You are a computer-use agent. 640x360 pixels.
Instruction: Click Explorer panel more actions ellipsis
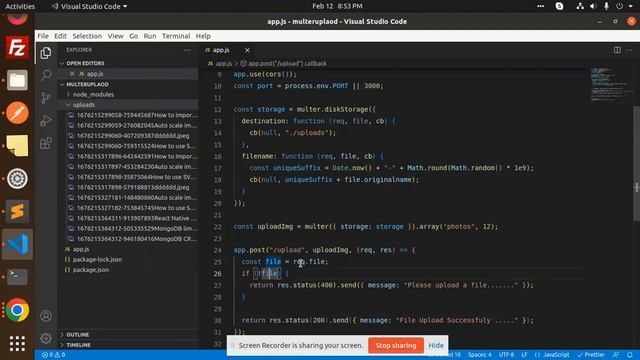coord(187,50)
